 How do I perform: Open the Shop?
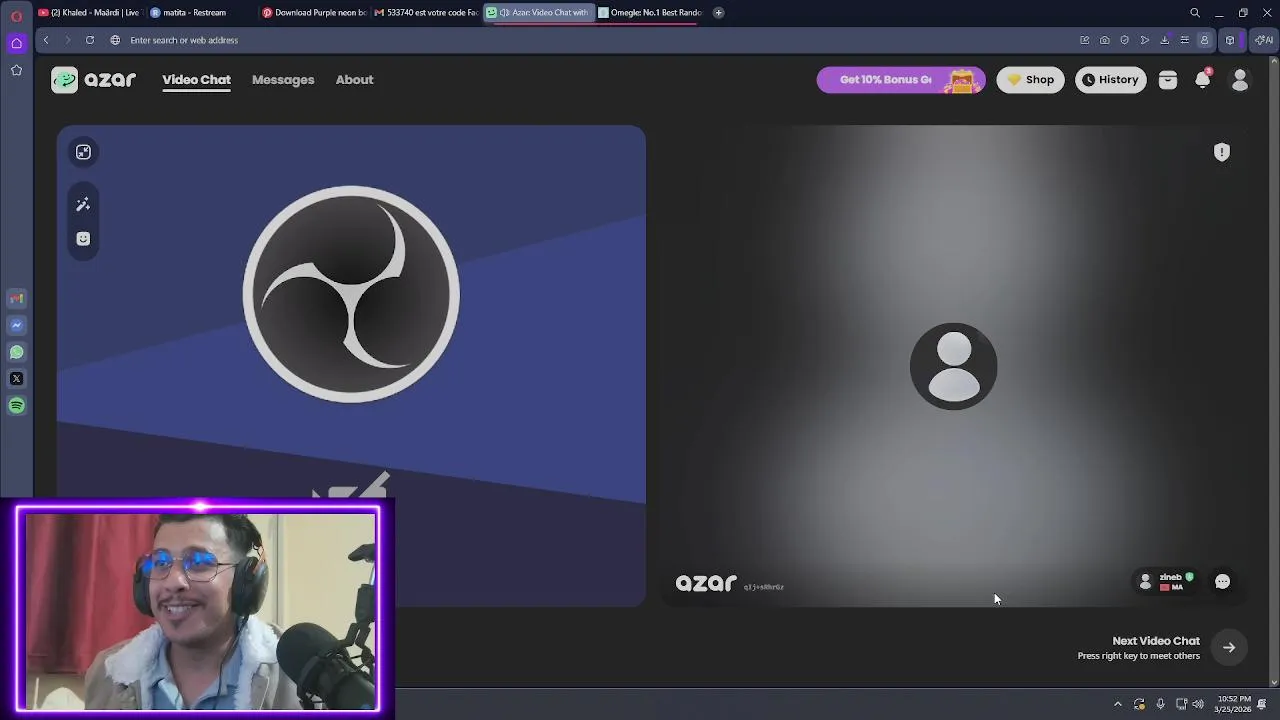[x=1030, y=80]
